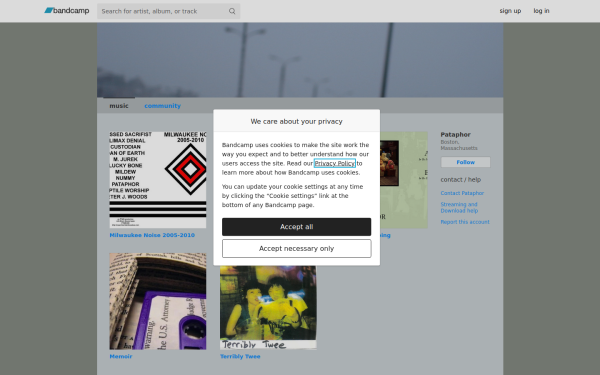
Task: Follow the artist Pataphor
Action: (465, 162)
